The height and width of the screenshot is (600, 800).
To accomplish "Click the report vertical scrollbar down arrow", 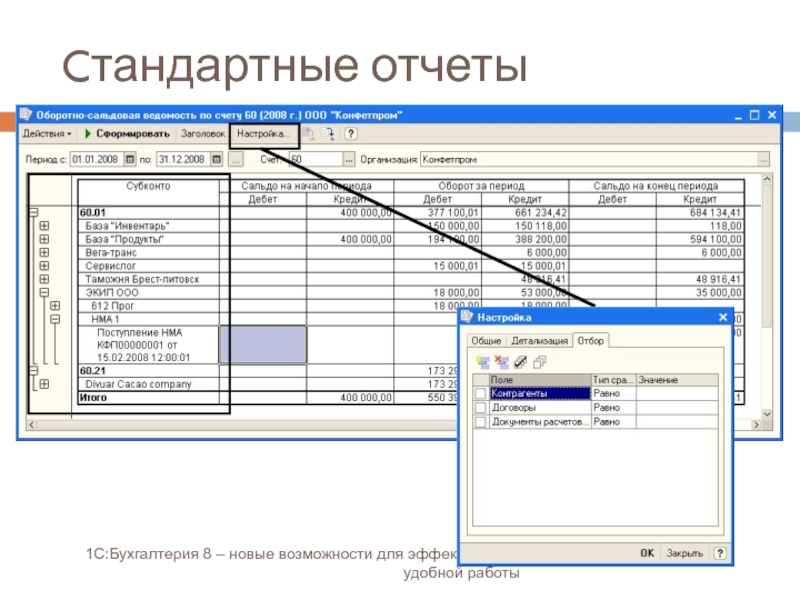I will click(x=766, y=414).
